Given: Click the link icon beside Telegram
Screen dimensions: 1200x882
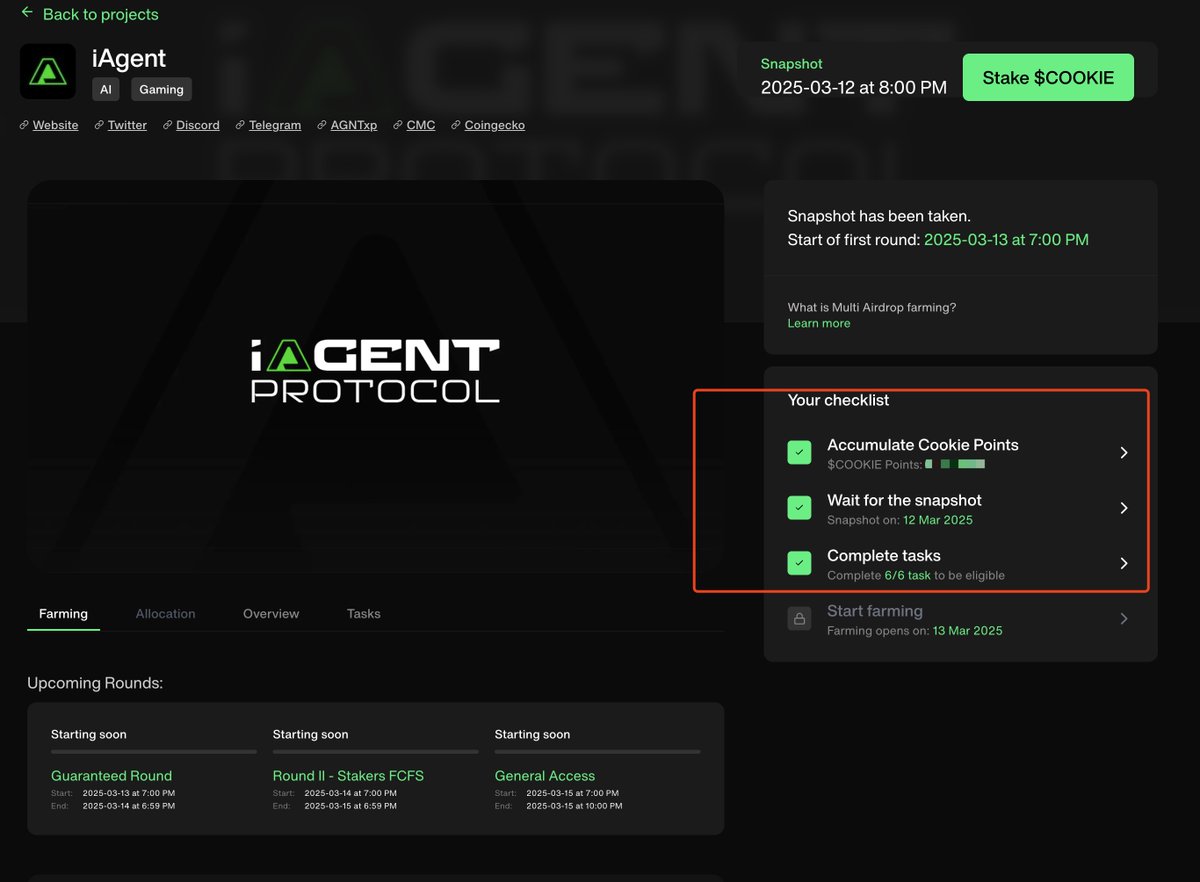Looking at the screenshot, I should 240,125.
